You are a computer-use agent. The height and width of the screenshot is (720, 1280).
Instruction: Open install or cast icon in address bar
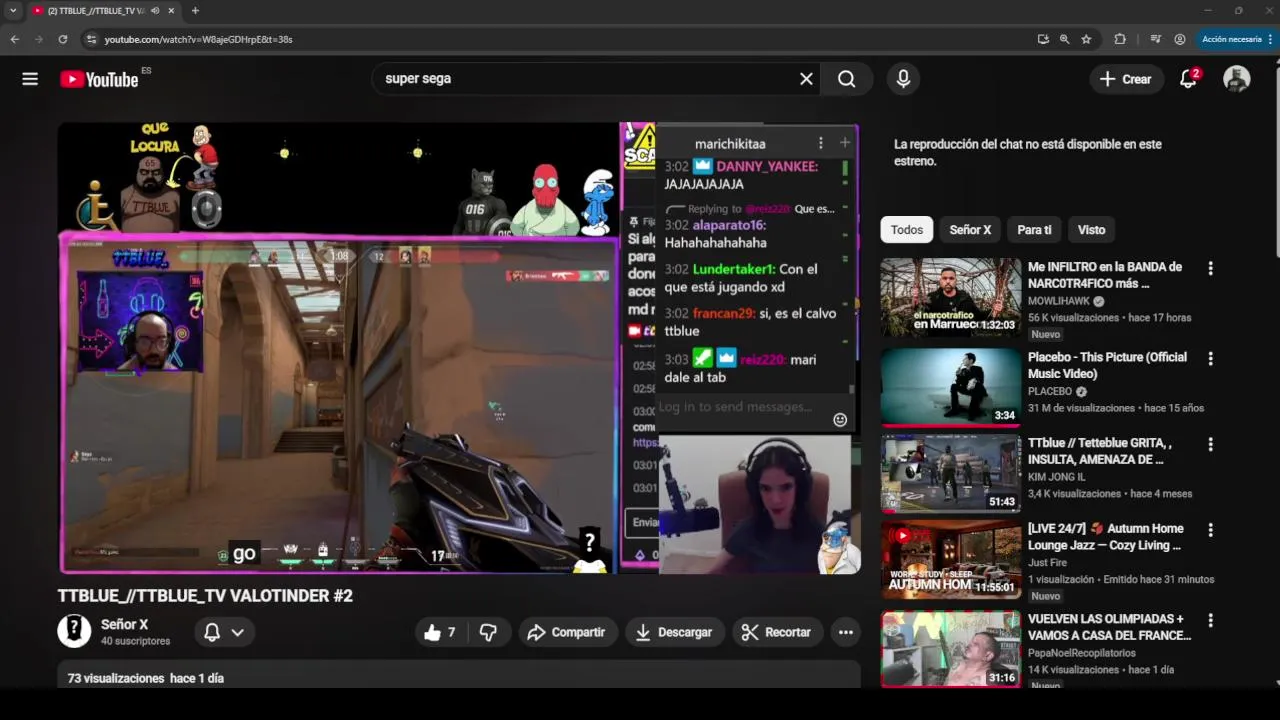pos(1043,39)
